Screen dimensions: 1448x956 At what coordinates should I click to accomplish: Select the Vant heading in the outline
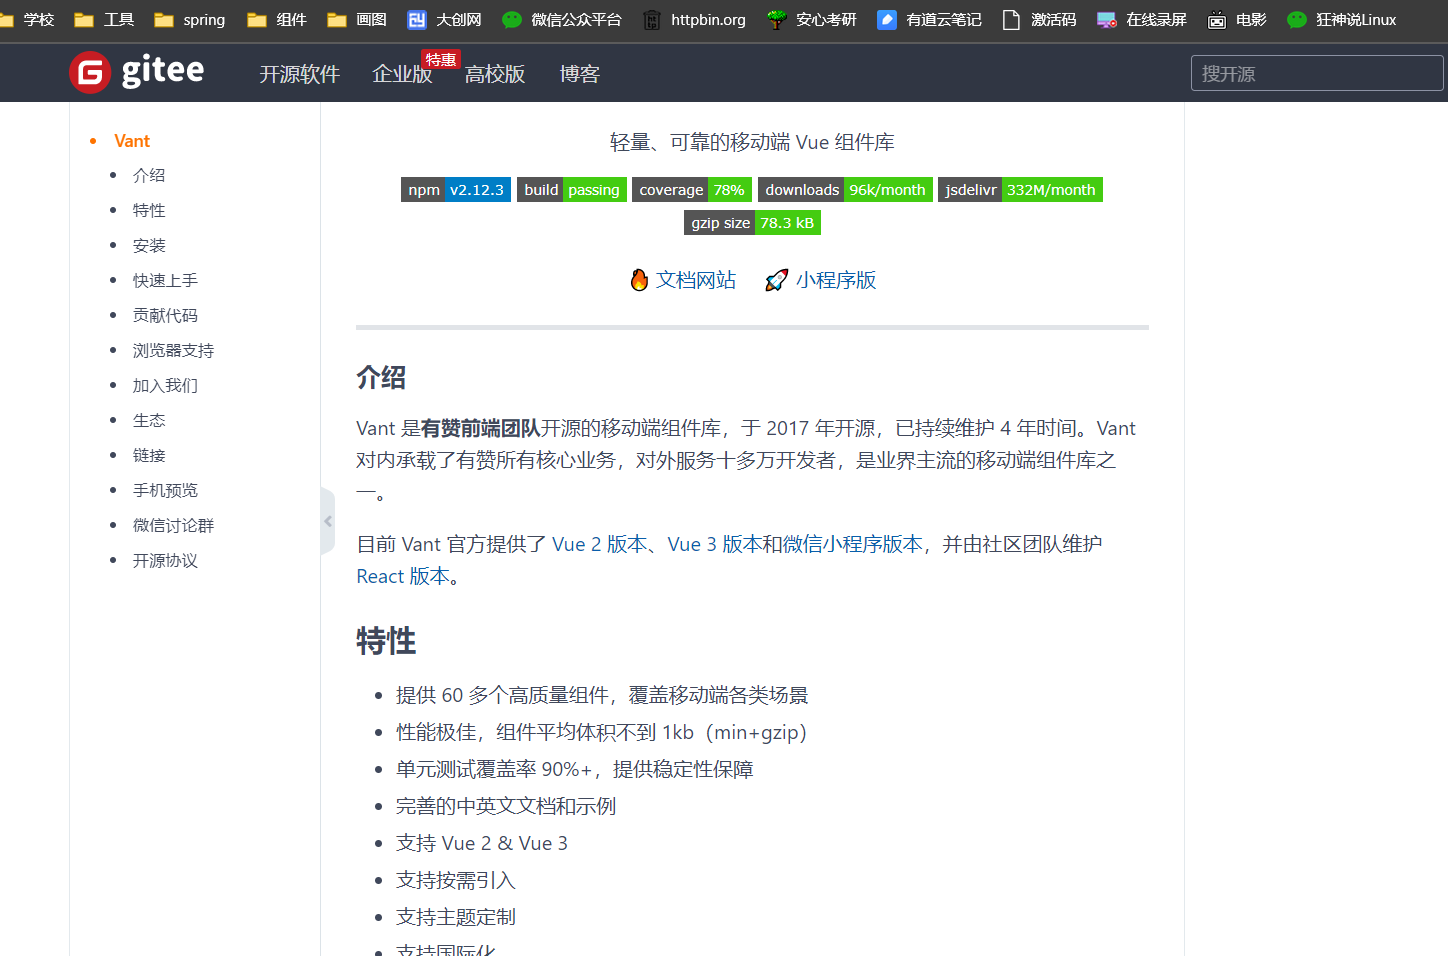point(132,141)
